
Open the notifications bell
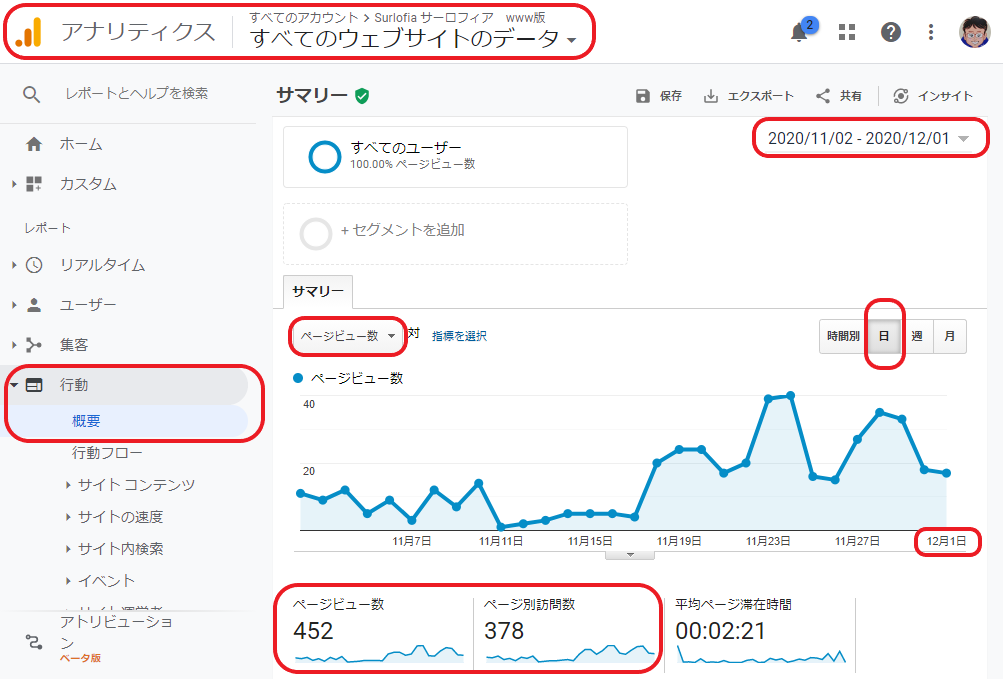click(x=798, y=31)
